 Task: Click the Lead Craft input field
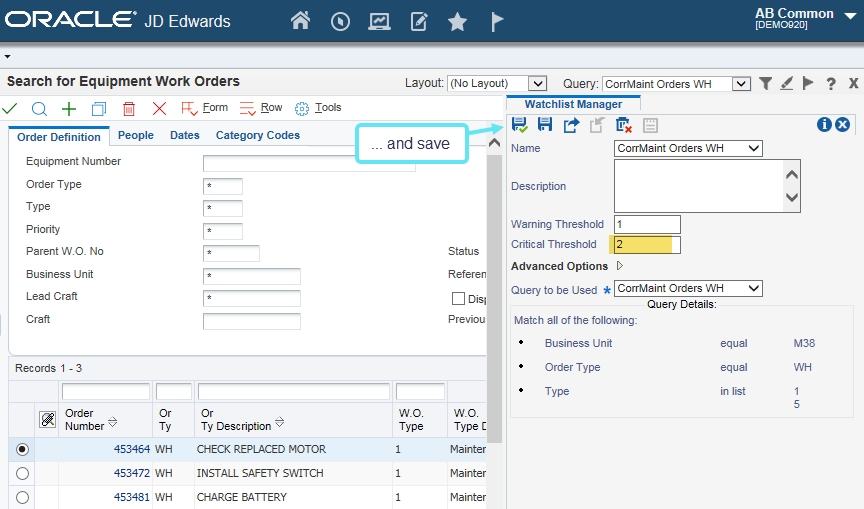pos(252,298)
